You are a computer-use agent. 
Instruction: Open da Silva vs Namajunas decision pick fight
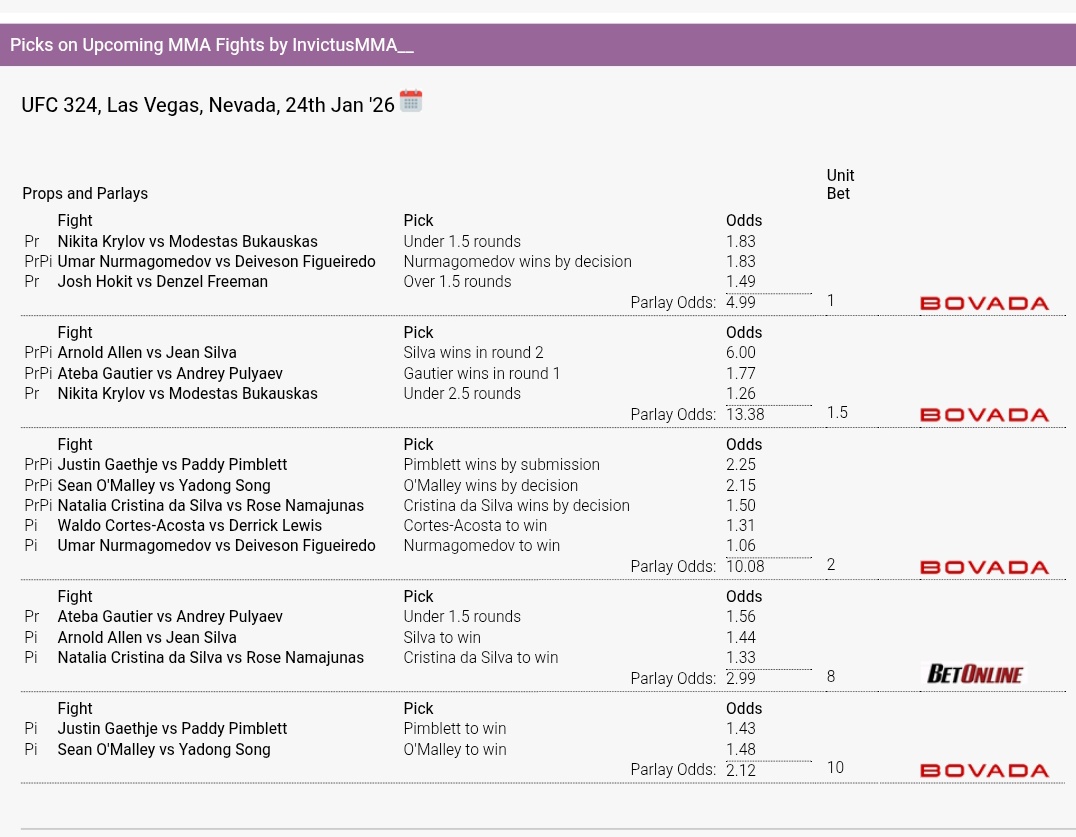211,506
